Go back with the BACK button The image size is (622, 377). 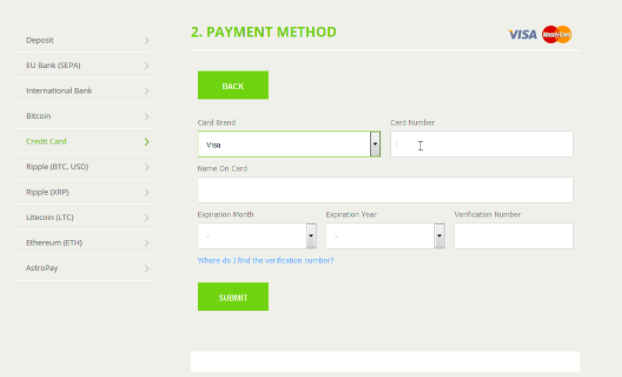pos(233,85)
